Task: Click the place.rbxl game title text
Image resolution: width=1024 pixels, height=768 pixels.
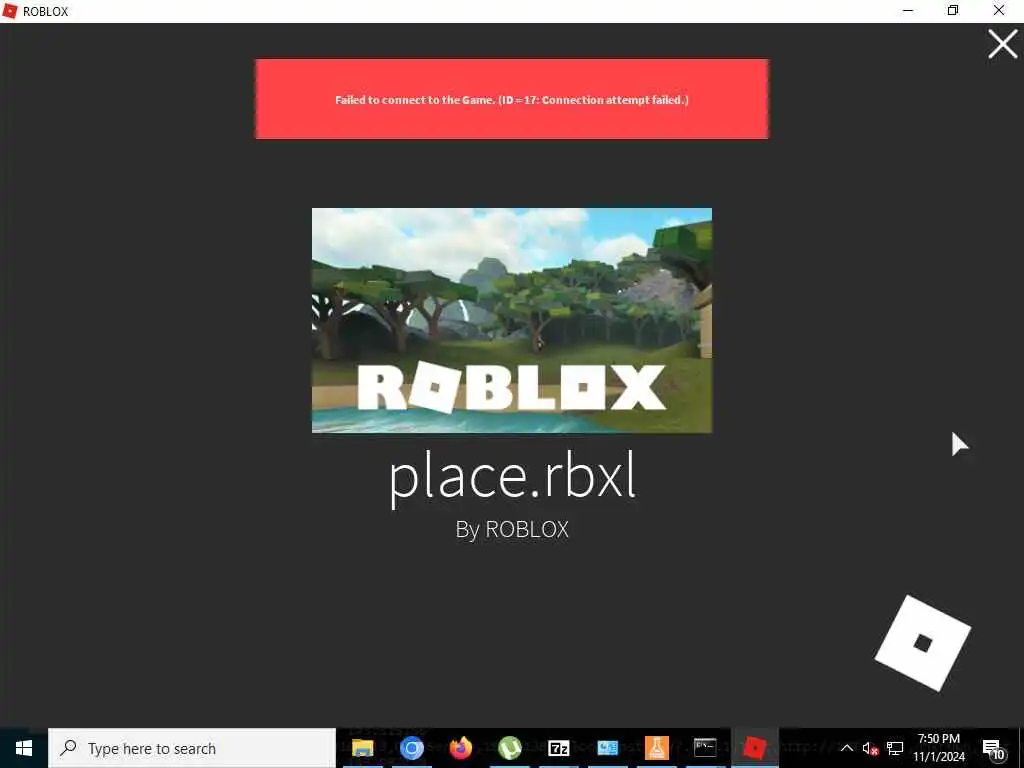Action: tap(512, 479)
